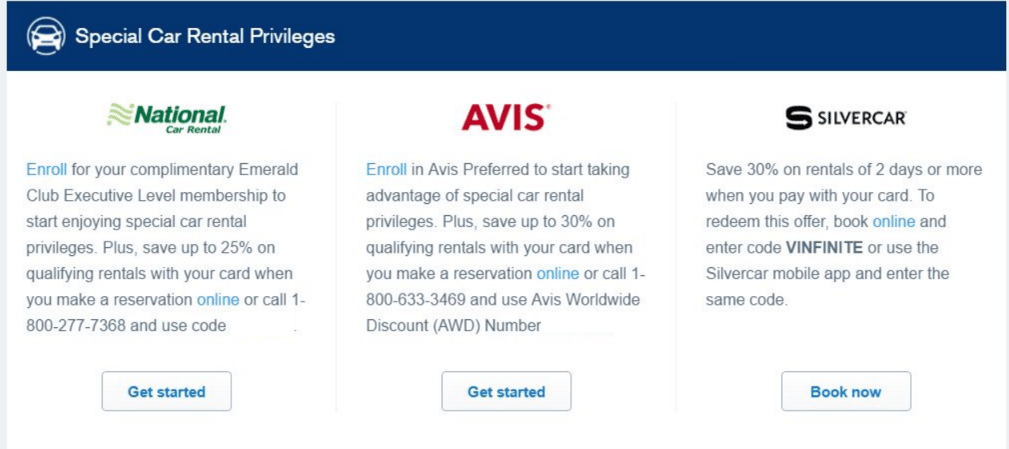
Task: Click the 800-277-7368 National phone number
Action: point(77,325)
